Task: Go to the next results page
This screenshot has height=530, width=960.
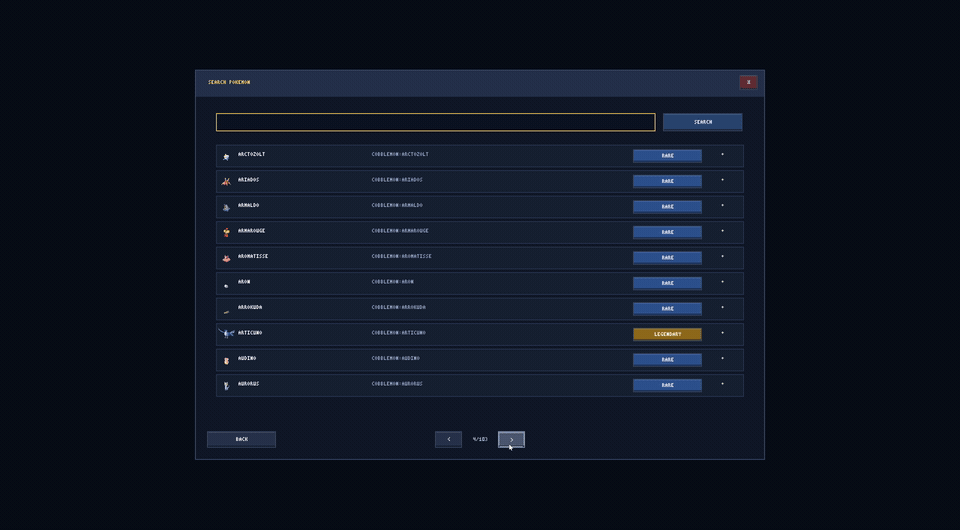Action: click(511, 439)
